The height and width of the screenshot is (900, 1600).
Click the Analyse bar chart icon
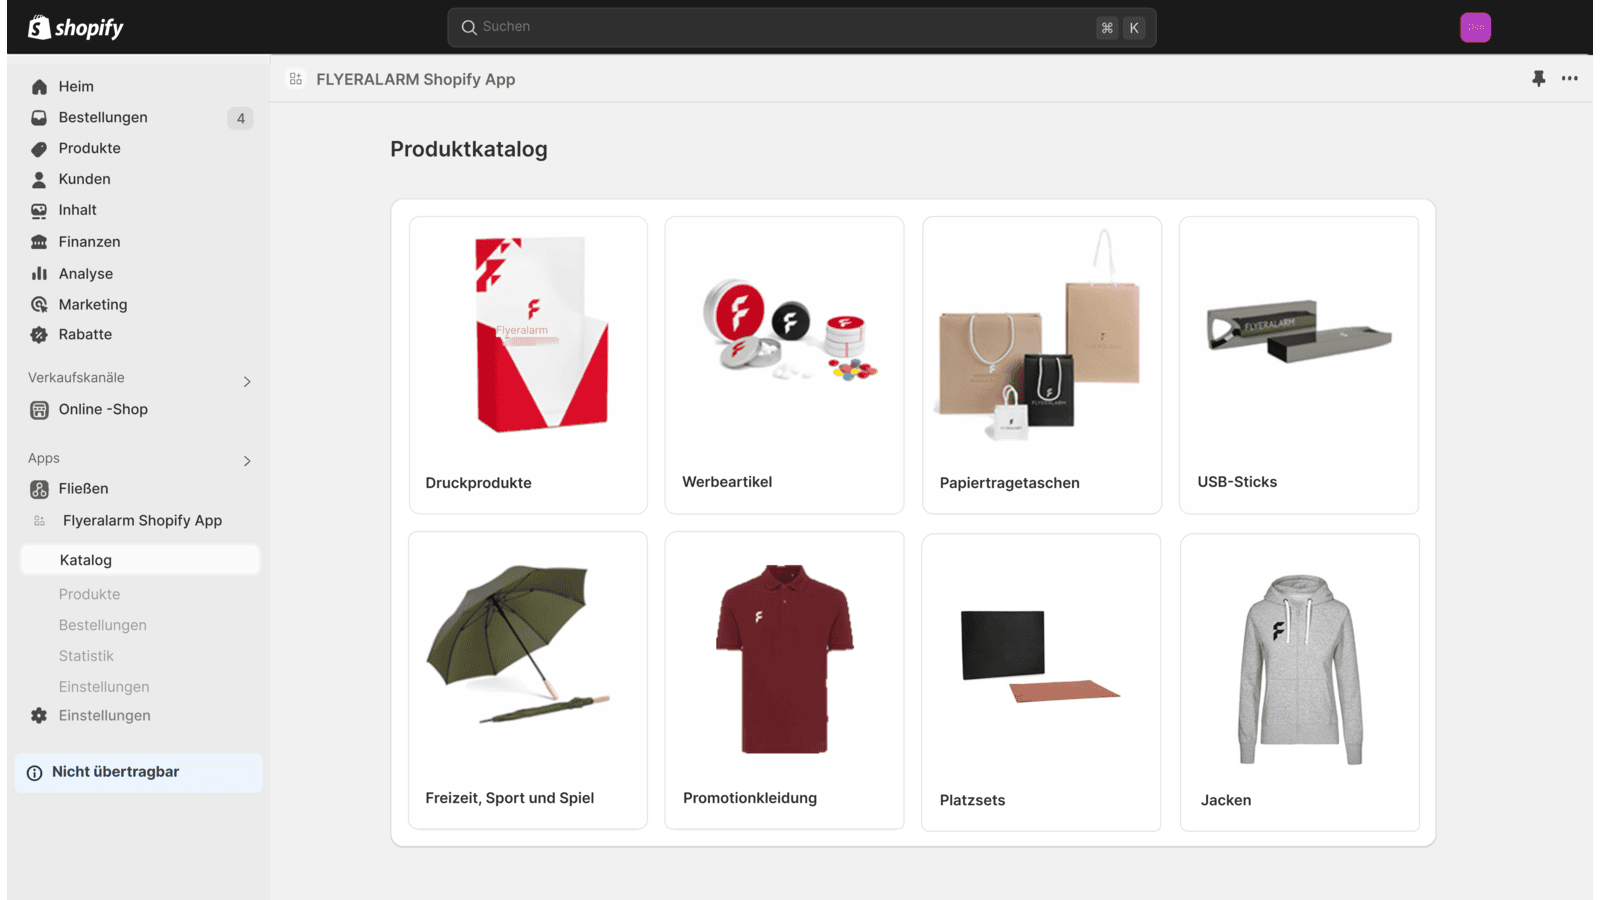[x=39, y=274]
